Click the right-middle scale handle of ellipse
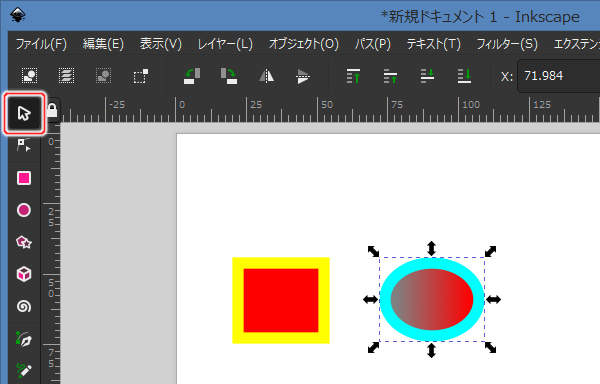Viewport: 600px width, 384px height. (x=493, y=299)
